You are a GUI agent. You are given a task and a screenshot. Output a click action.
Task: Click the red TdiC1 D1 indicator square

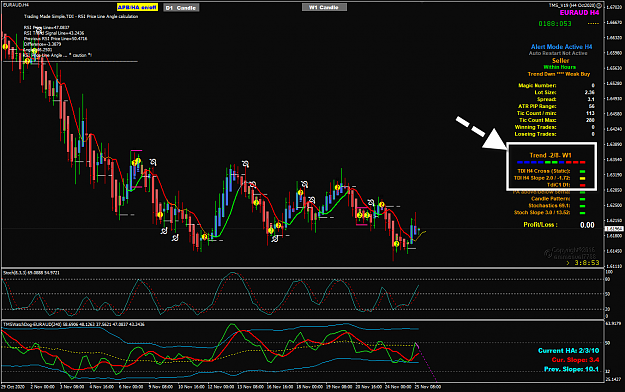point(582,185)
